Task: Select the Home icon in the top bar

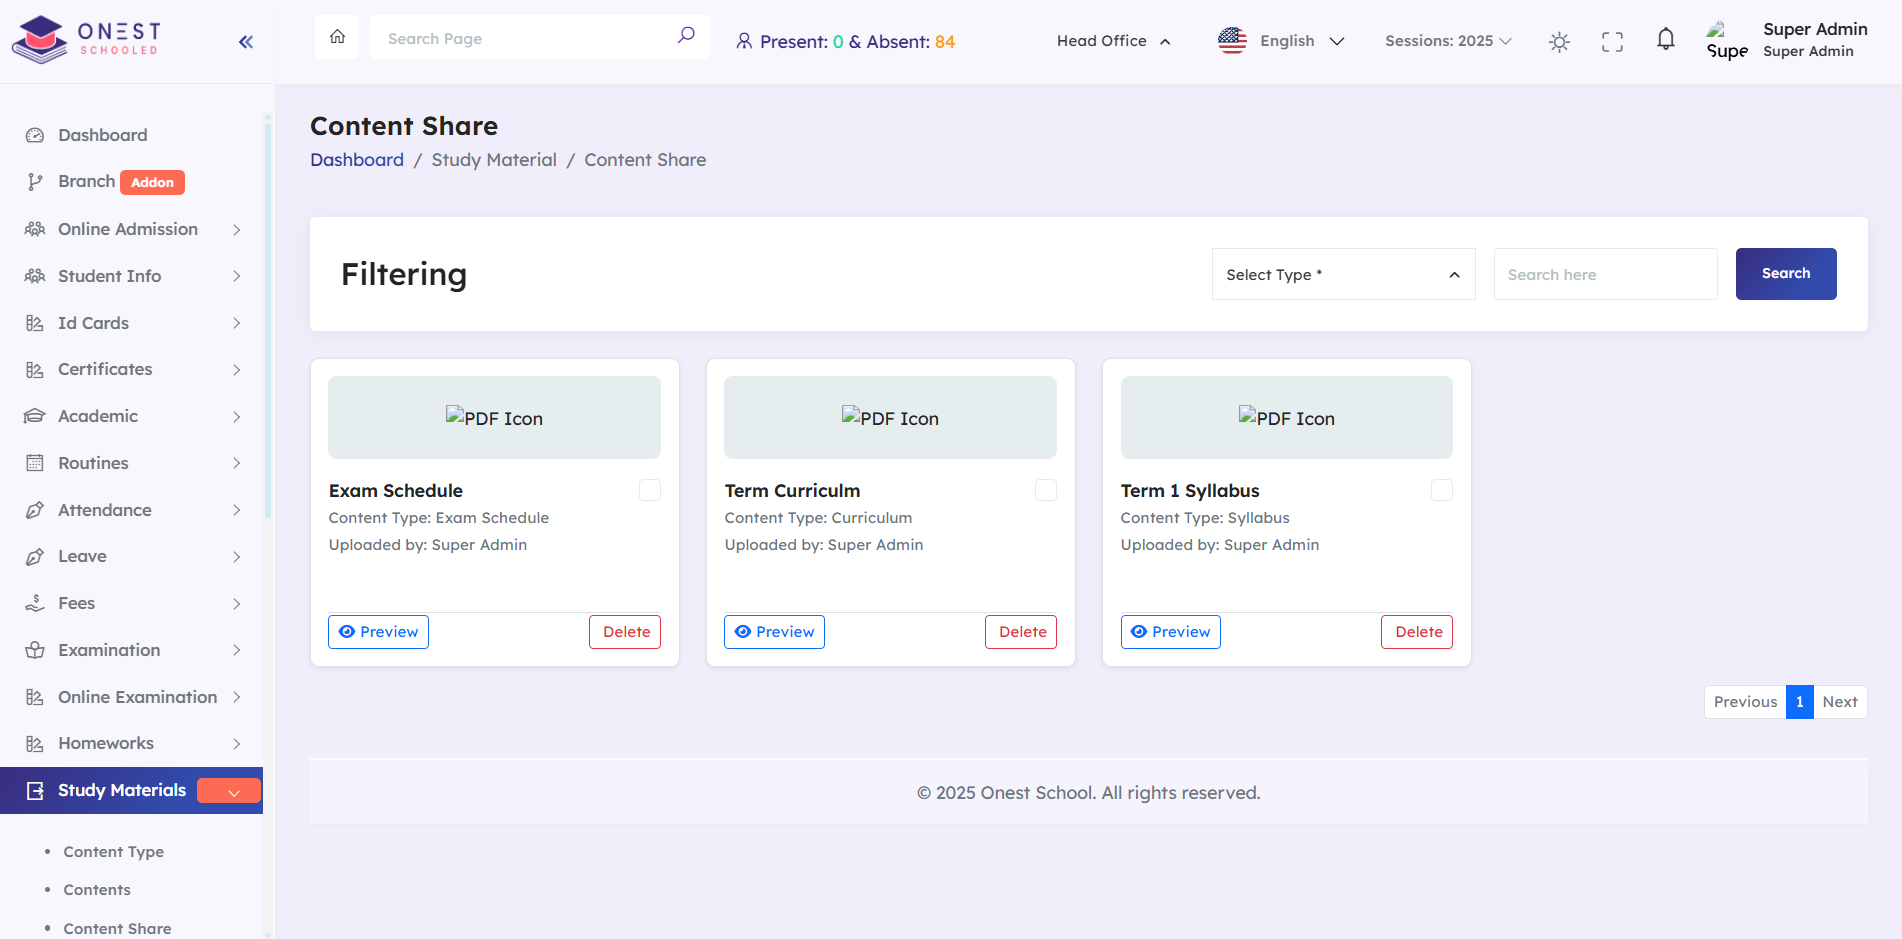Action: (336, 36)
